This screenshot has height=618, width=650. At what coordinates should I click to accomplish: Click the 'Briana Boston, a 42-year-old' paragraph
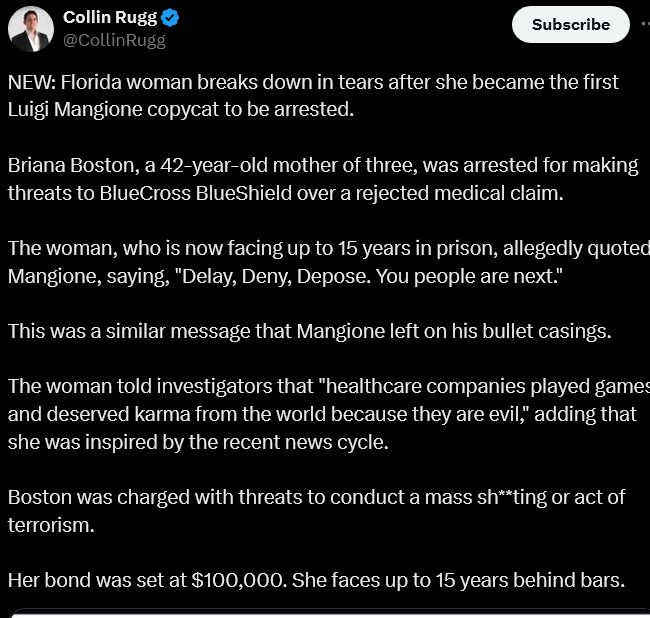323,179
